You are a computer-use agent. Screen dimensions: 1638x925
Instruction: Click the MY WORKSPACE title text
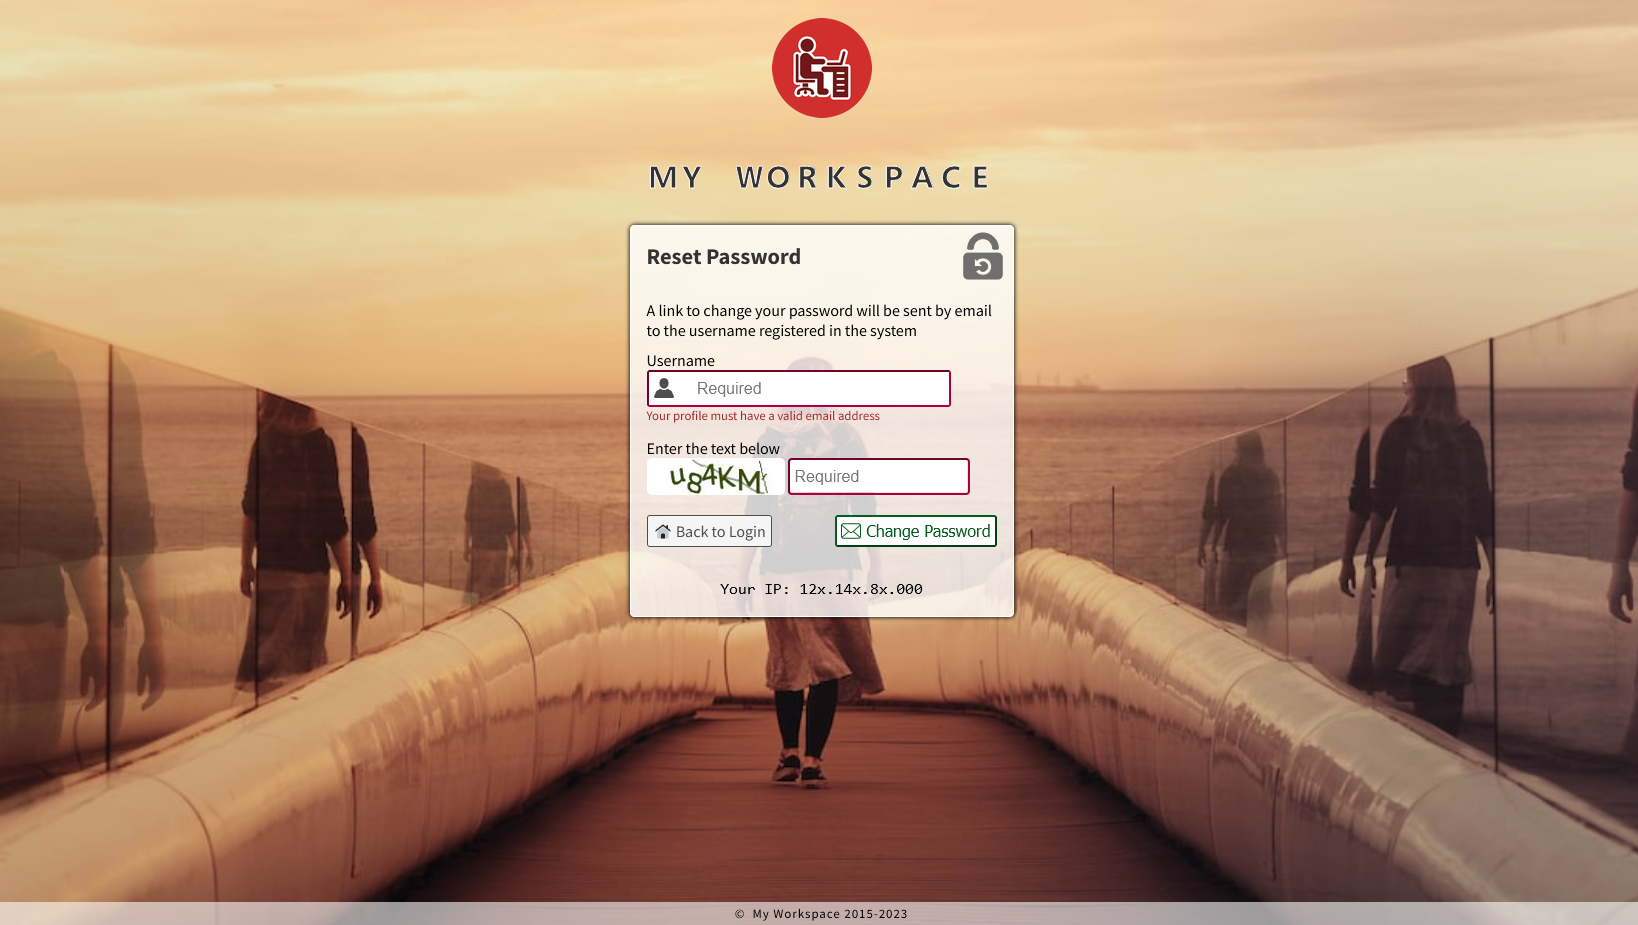(x=819, y=177)
